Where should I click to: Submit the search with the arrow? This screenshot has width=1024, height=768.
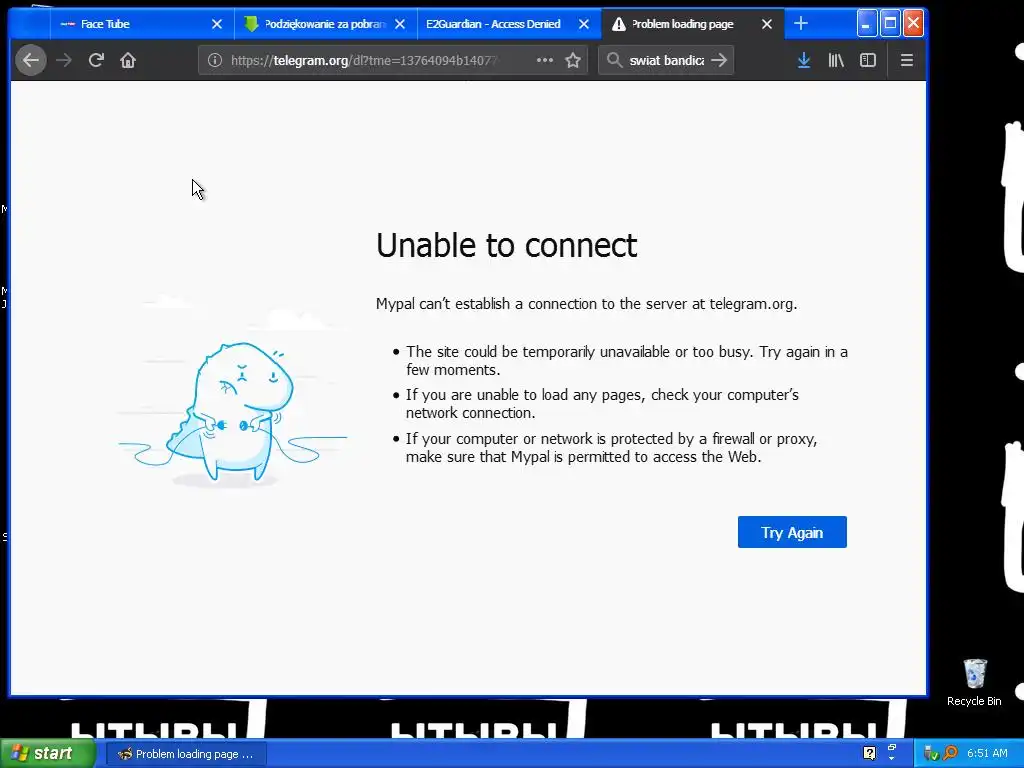(x=719, y=60)
